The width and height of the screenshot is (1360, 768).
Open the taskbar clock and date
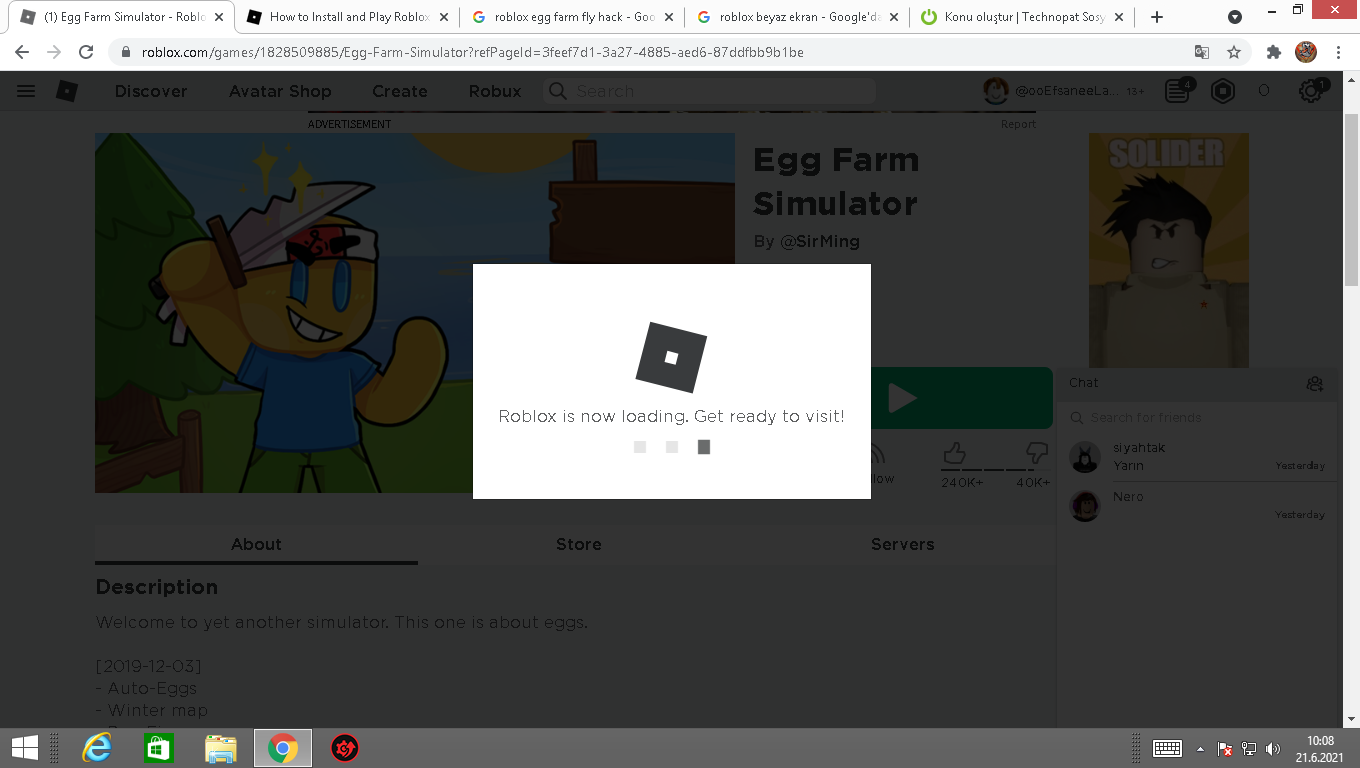click(x=1320, y=748)
